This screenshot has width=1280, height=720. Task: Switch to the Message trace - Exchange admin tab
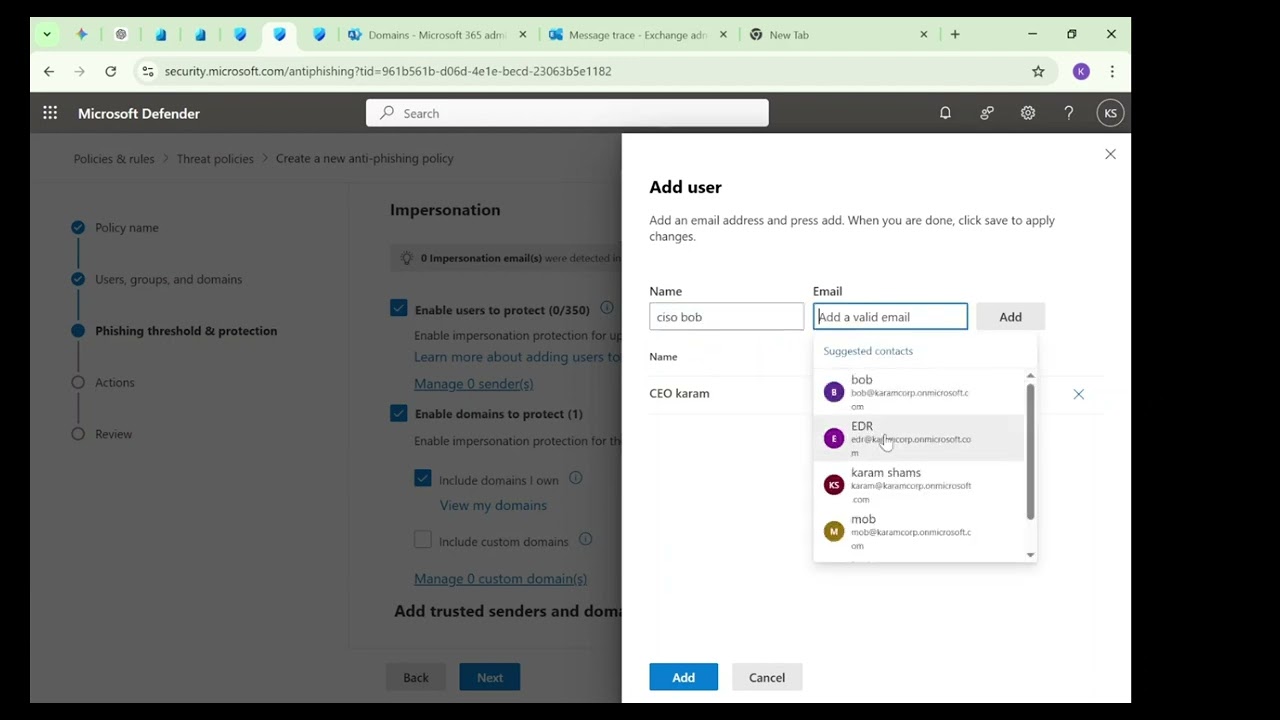(637, 35)
